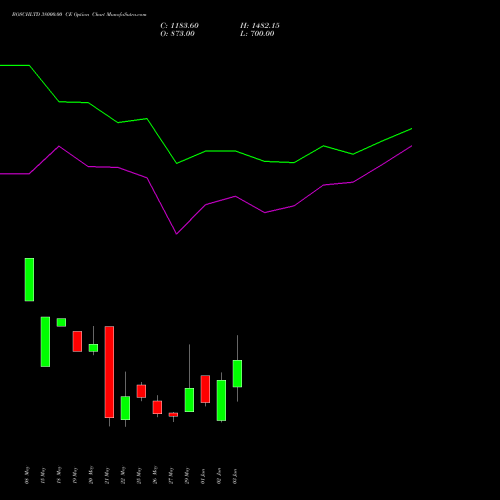Click the 22 May date label

(x=123, y=475)
